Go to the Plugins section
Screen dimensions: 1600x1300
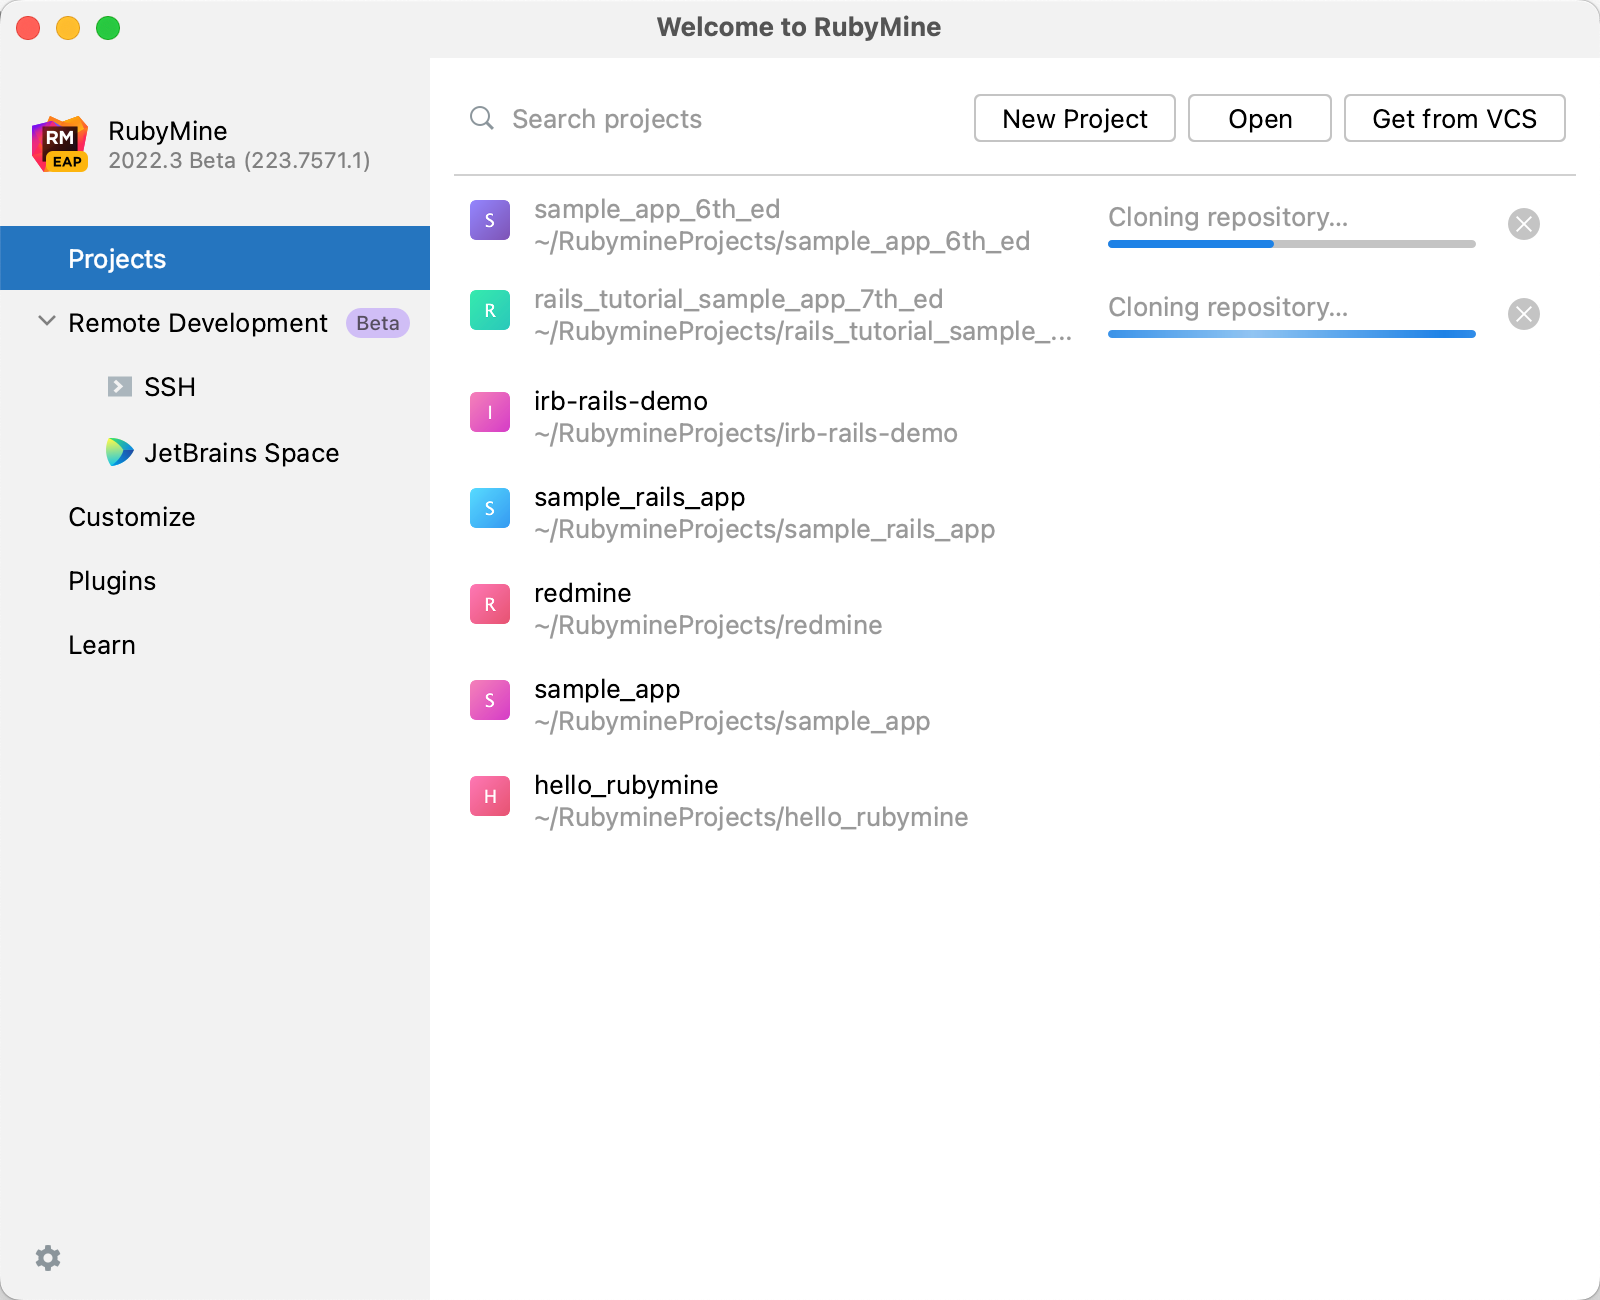[112, 581]
